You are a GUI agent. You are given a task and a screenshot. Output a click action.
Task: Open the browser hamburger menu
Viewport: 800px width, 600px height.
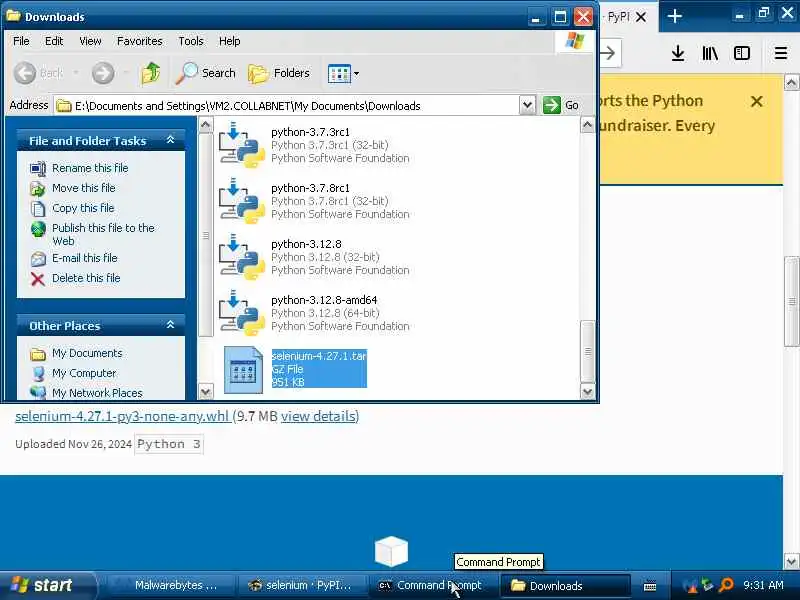(781, 53)
